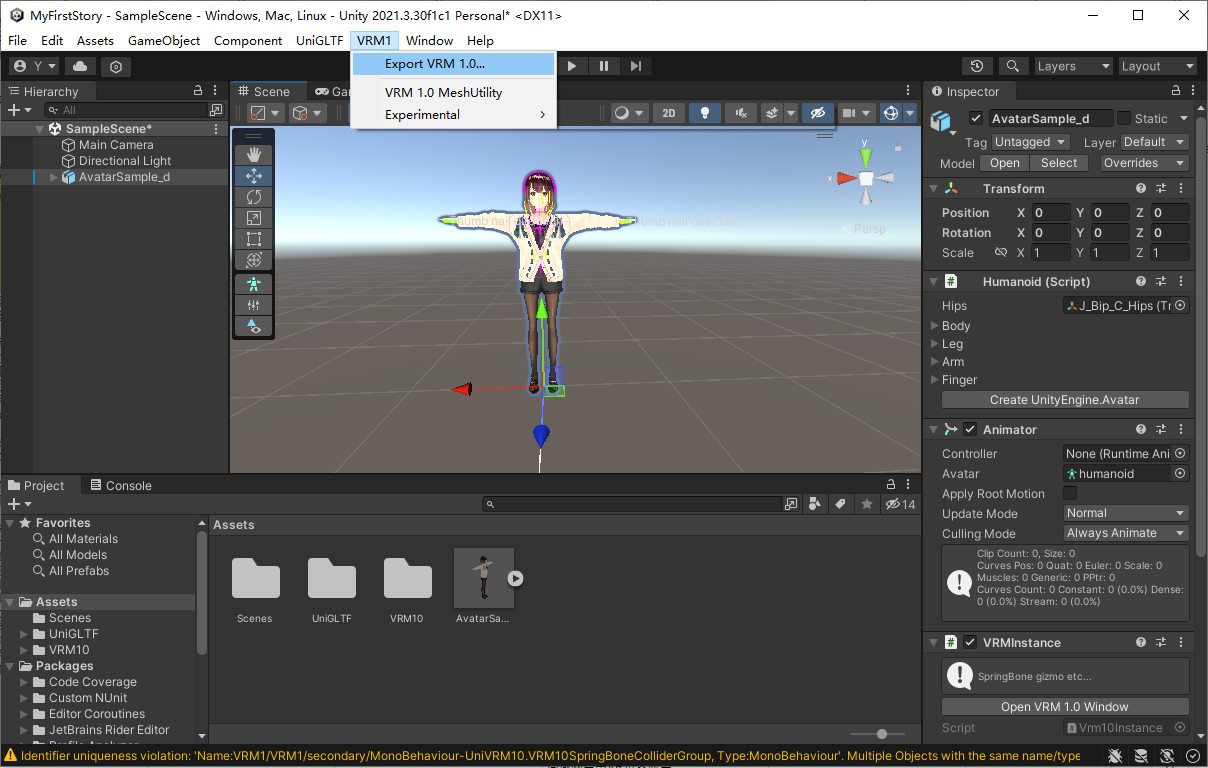Viewport: 1208px width, 768px height.
Task: Enable Apply Root Motion checkbox
Action: click(x=1070, y=494)
